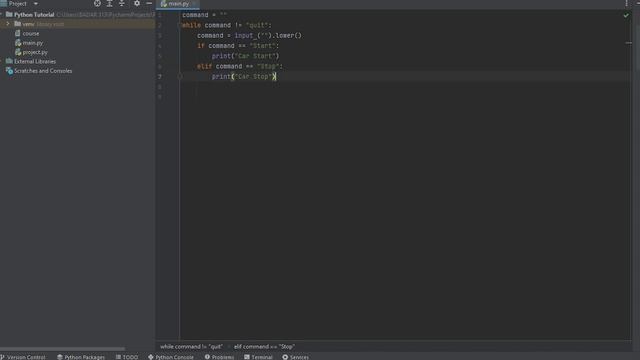
Task: Click the Expand All icon in Project panel
Action: pyautogui.click(x=109, y=4)
